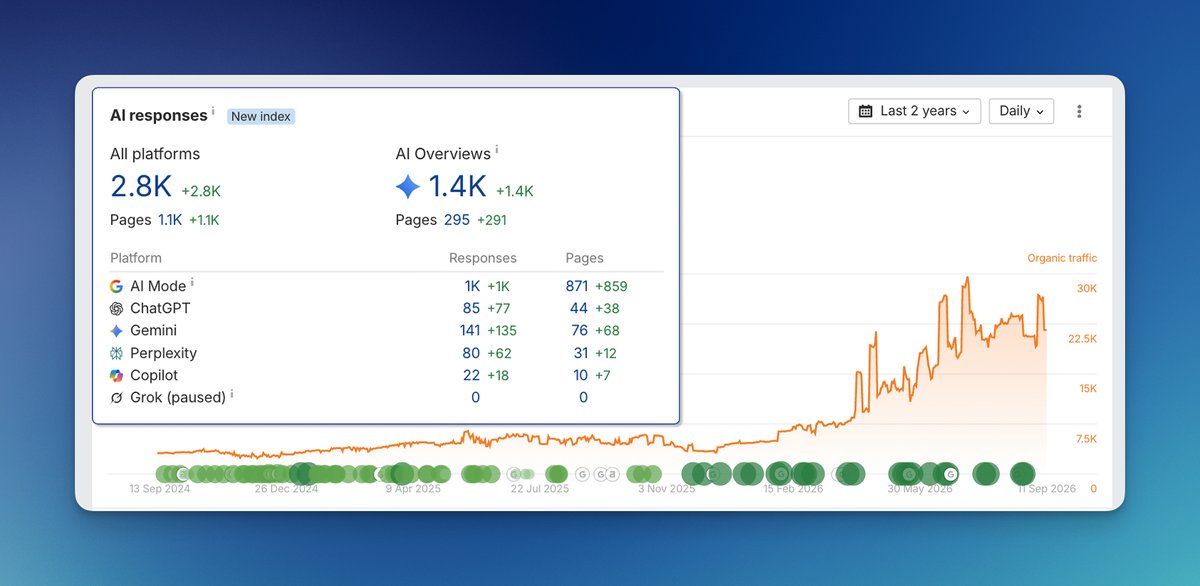The height and width of the screenshot is (586, 1200).
Task: Click the ChatGPT responses value 85
Action: tap(471, 308)
